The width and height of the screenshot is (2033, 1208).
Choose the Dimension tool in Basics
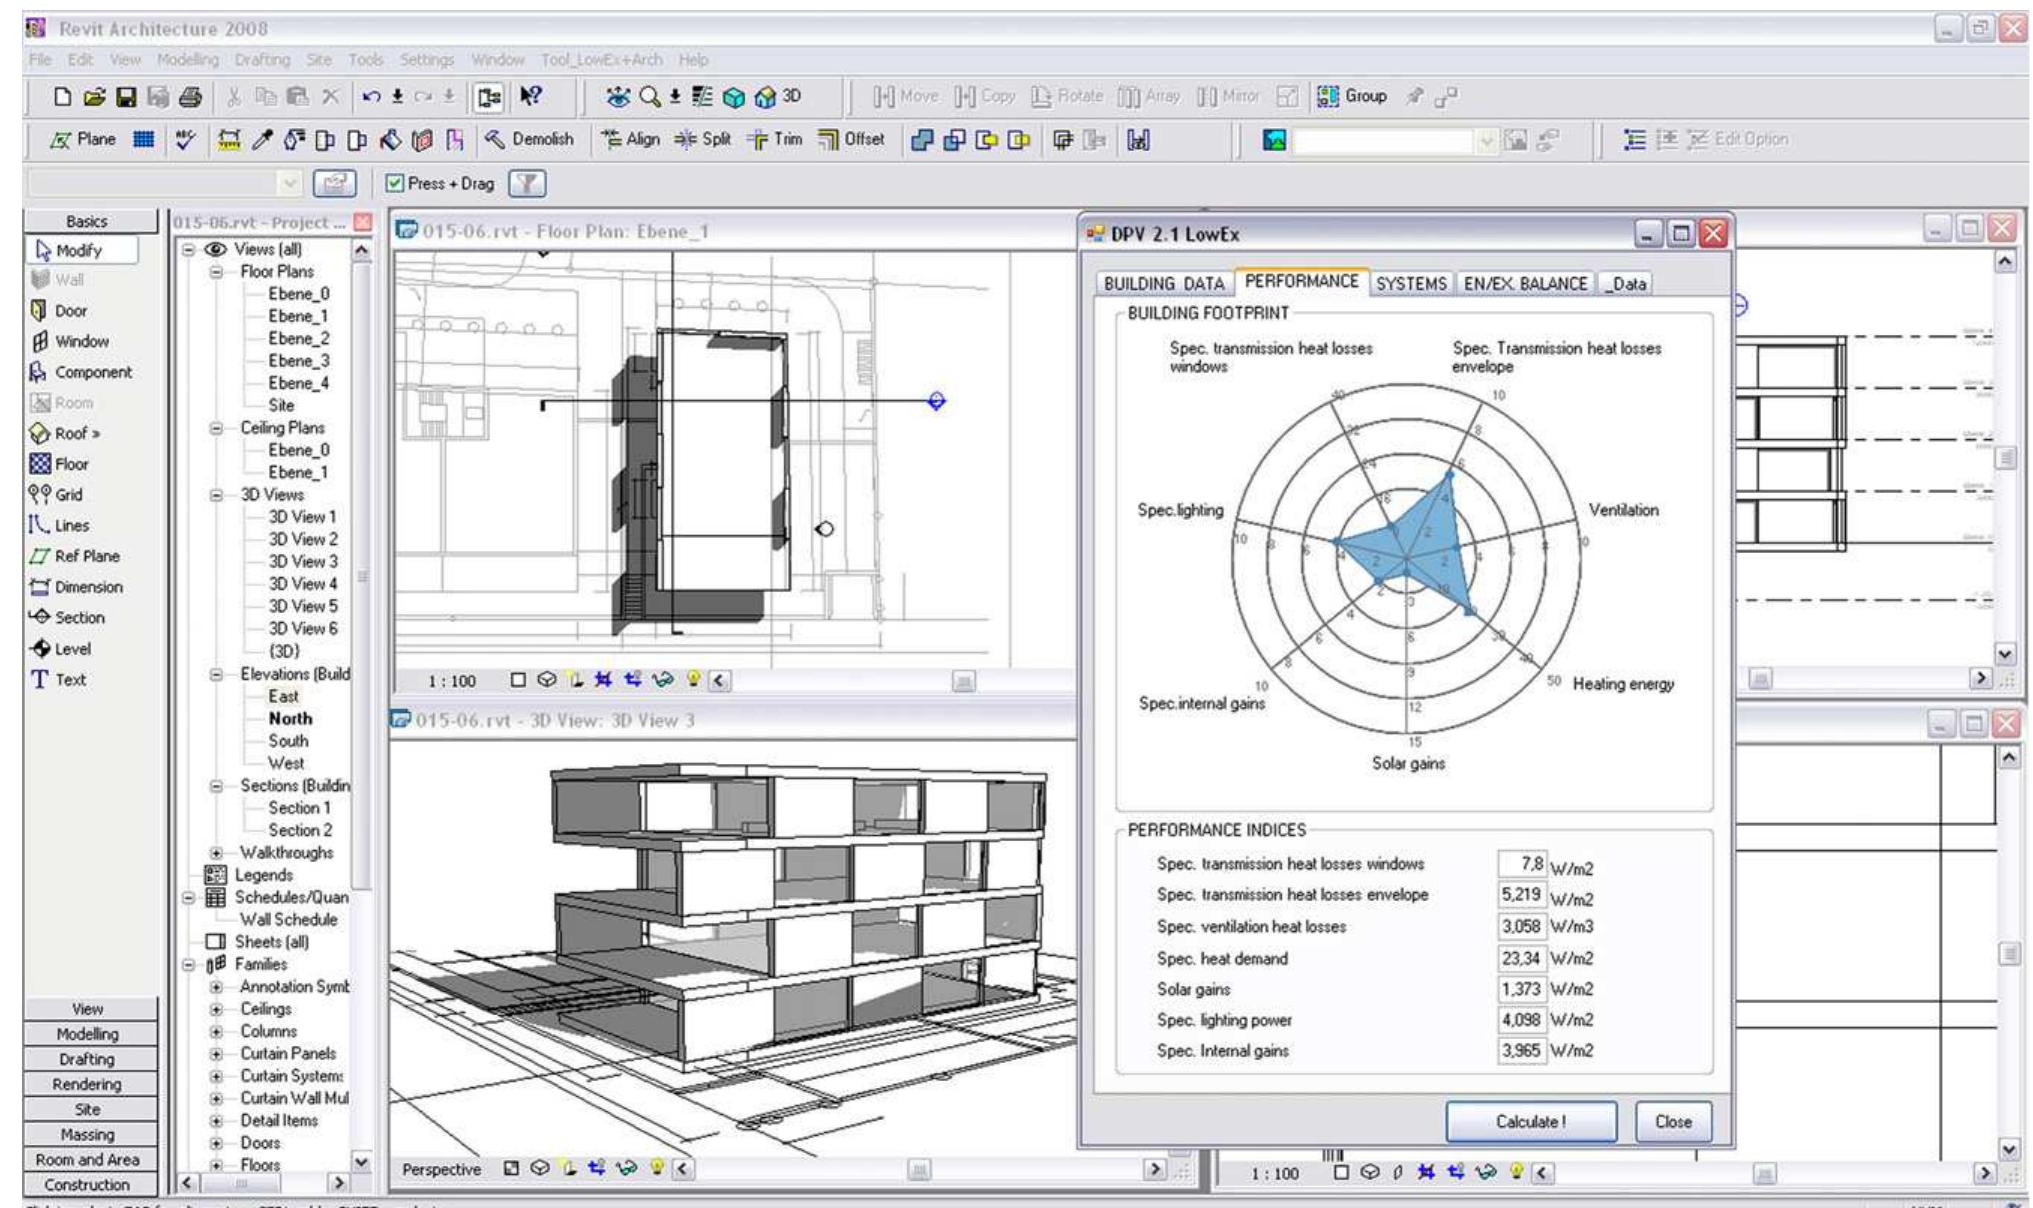pyautogui.click(x=75, y=587)
